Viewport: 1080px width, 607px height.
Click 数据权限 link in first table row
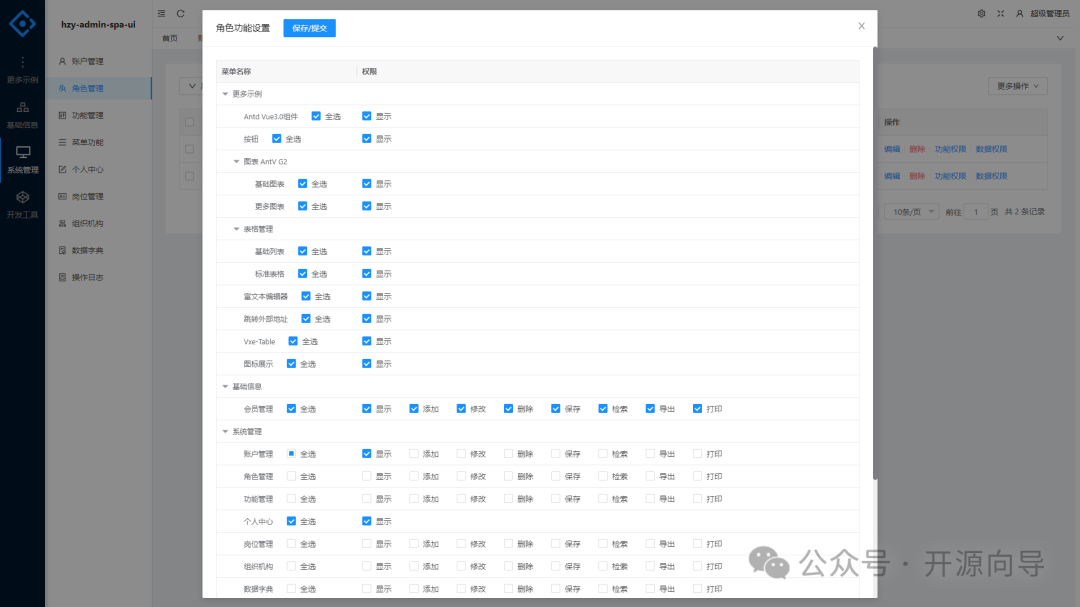click(992, 149)
